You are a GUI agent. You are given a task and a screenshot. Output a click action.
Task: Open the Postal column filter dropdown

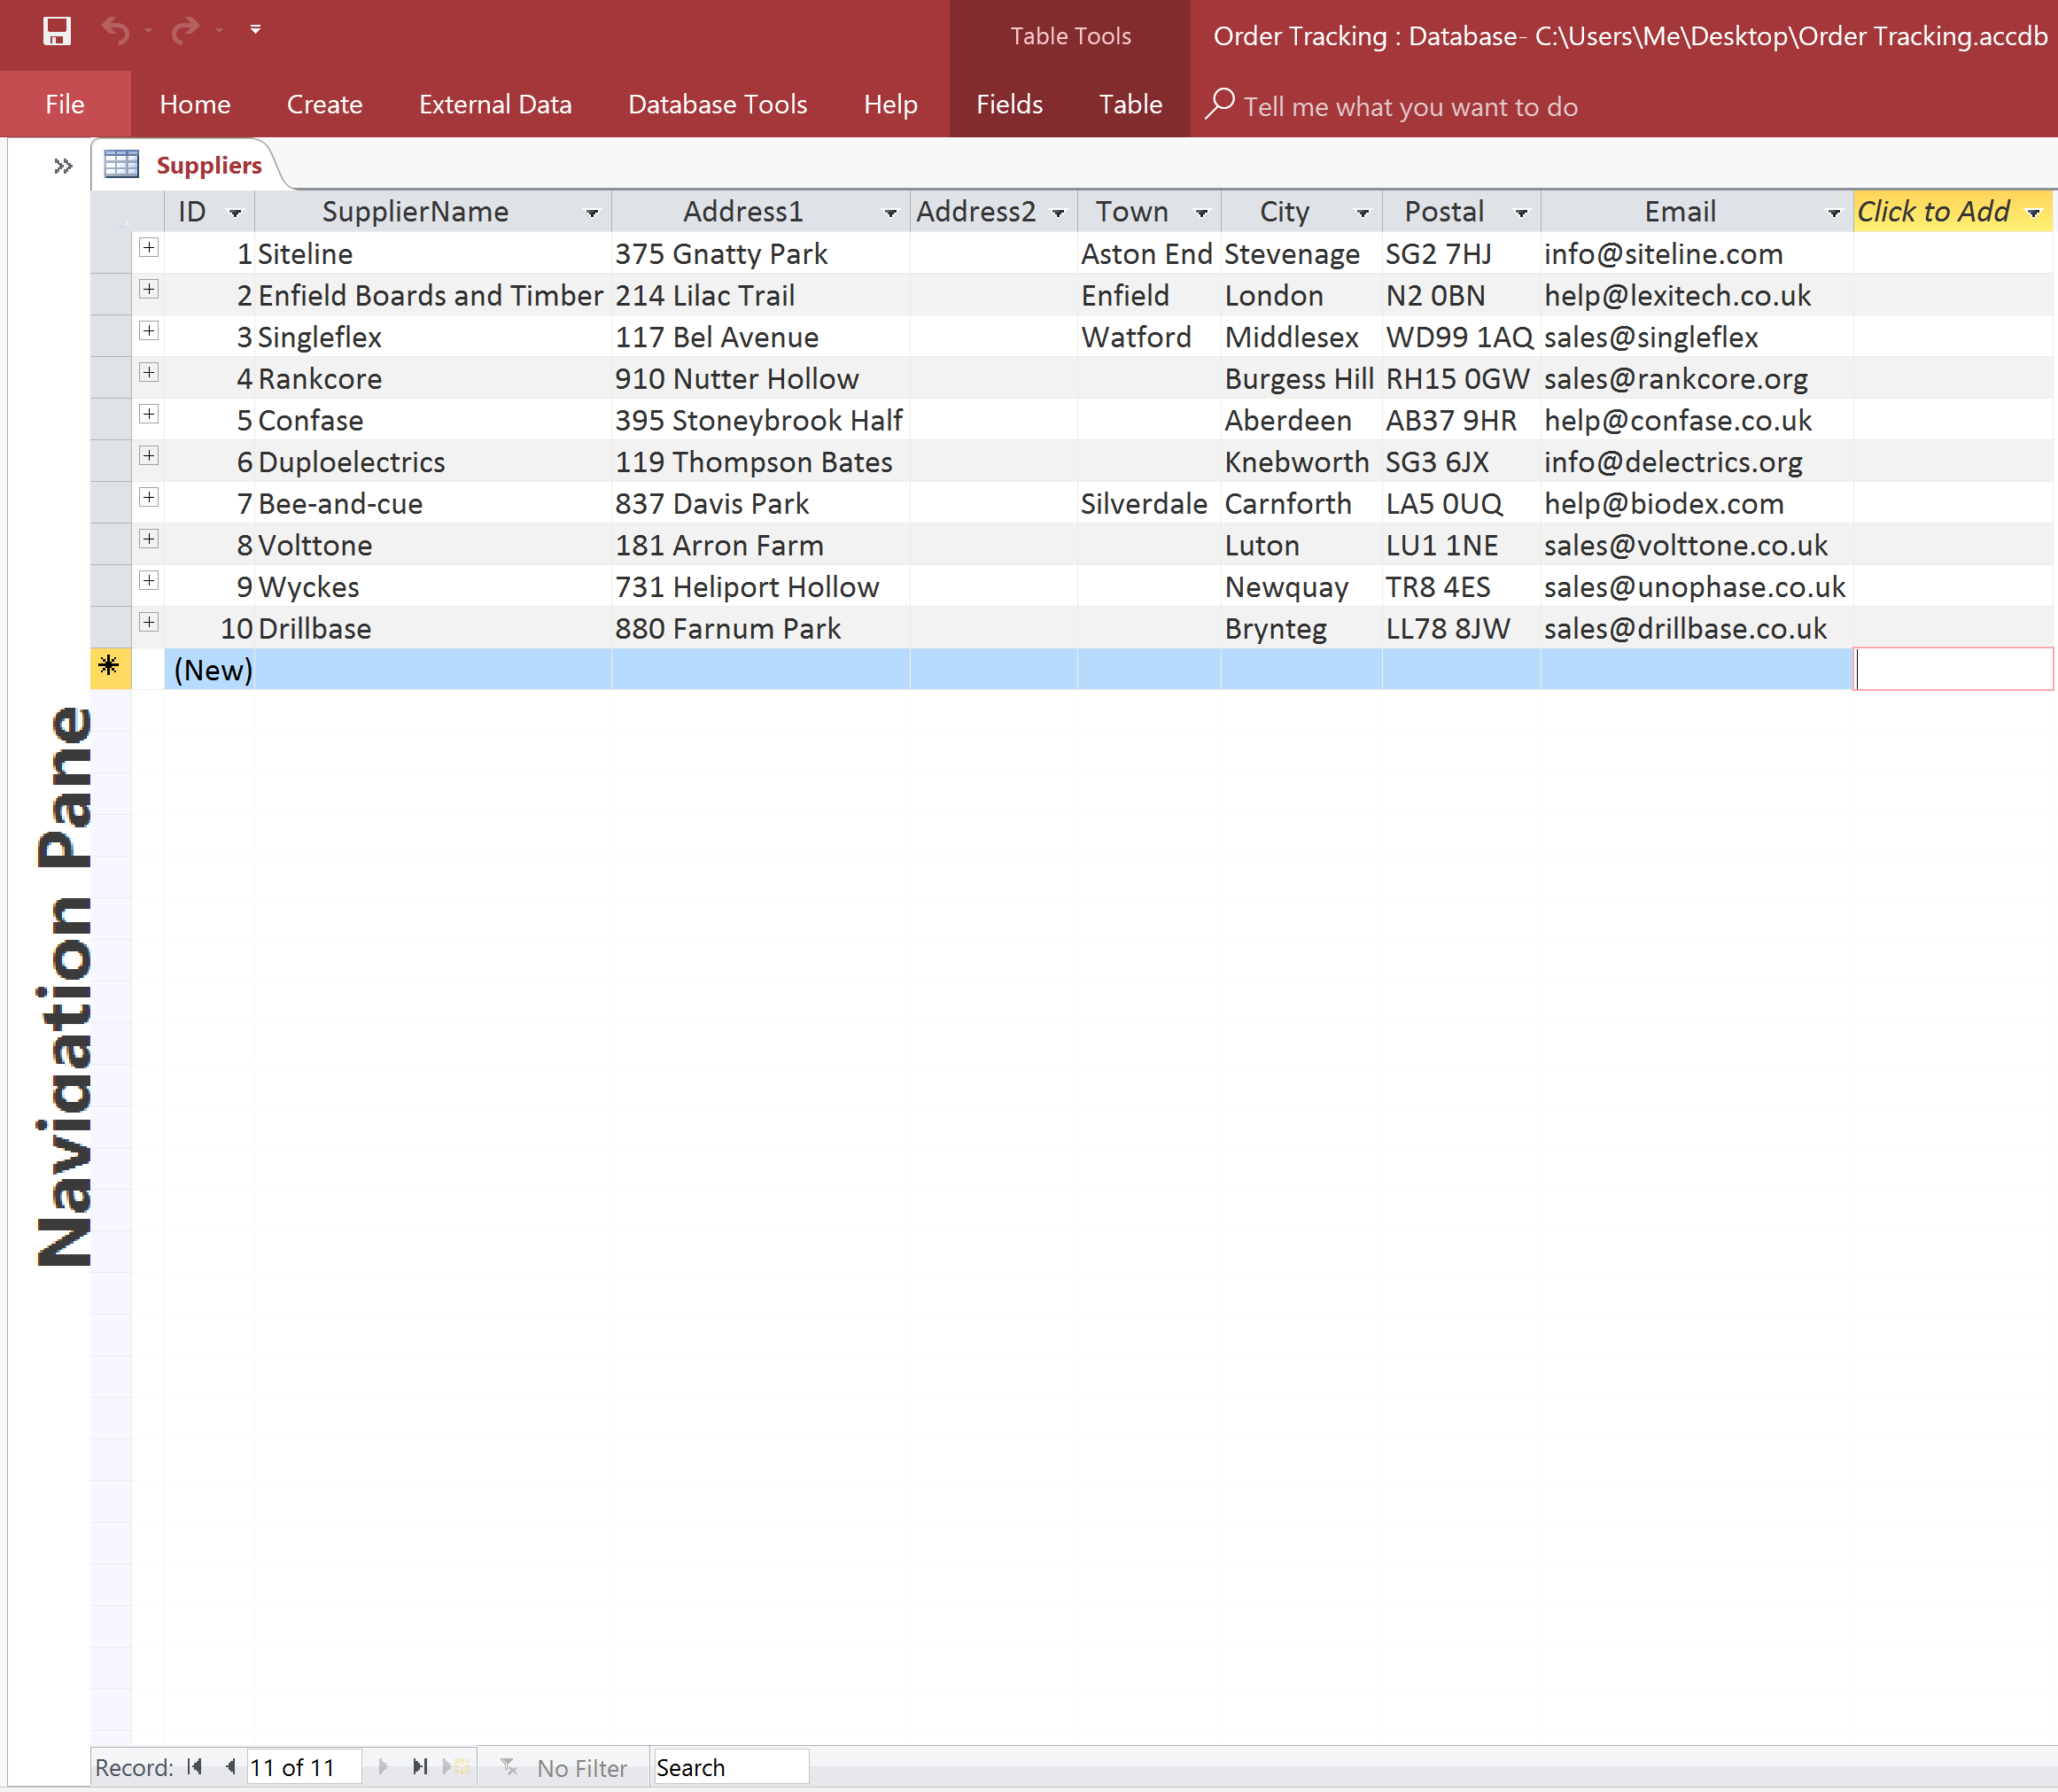tap(1521, 213)
